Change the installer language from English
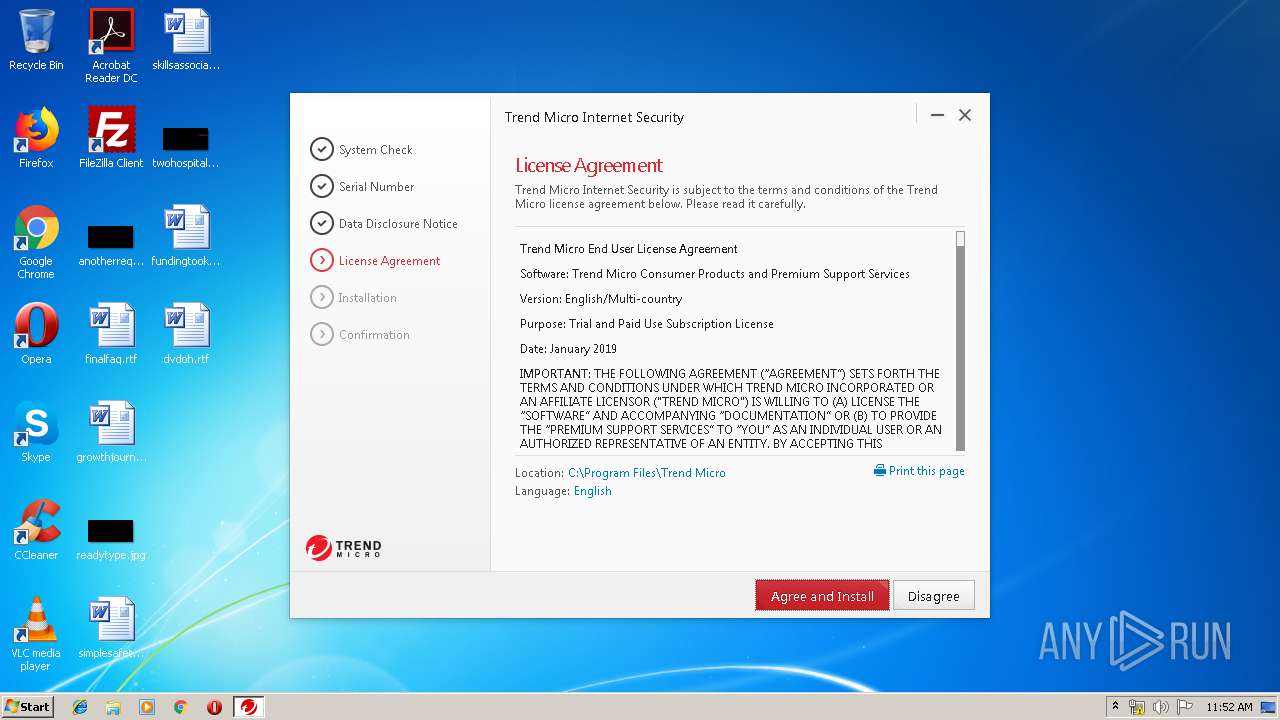Viewport: 1280px width, 720px height. [592, 491]
